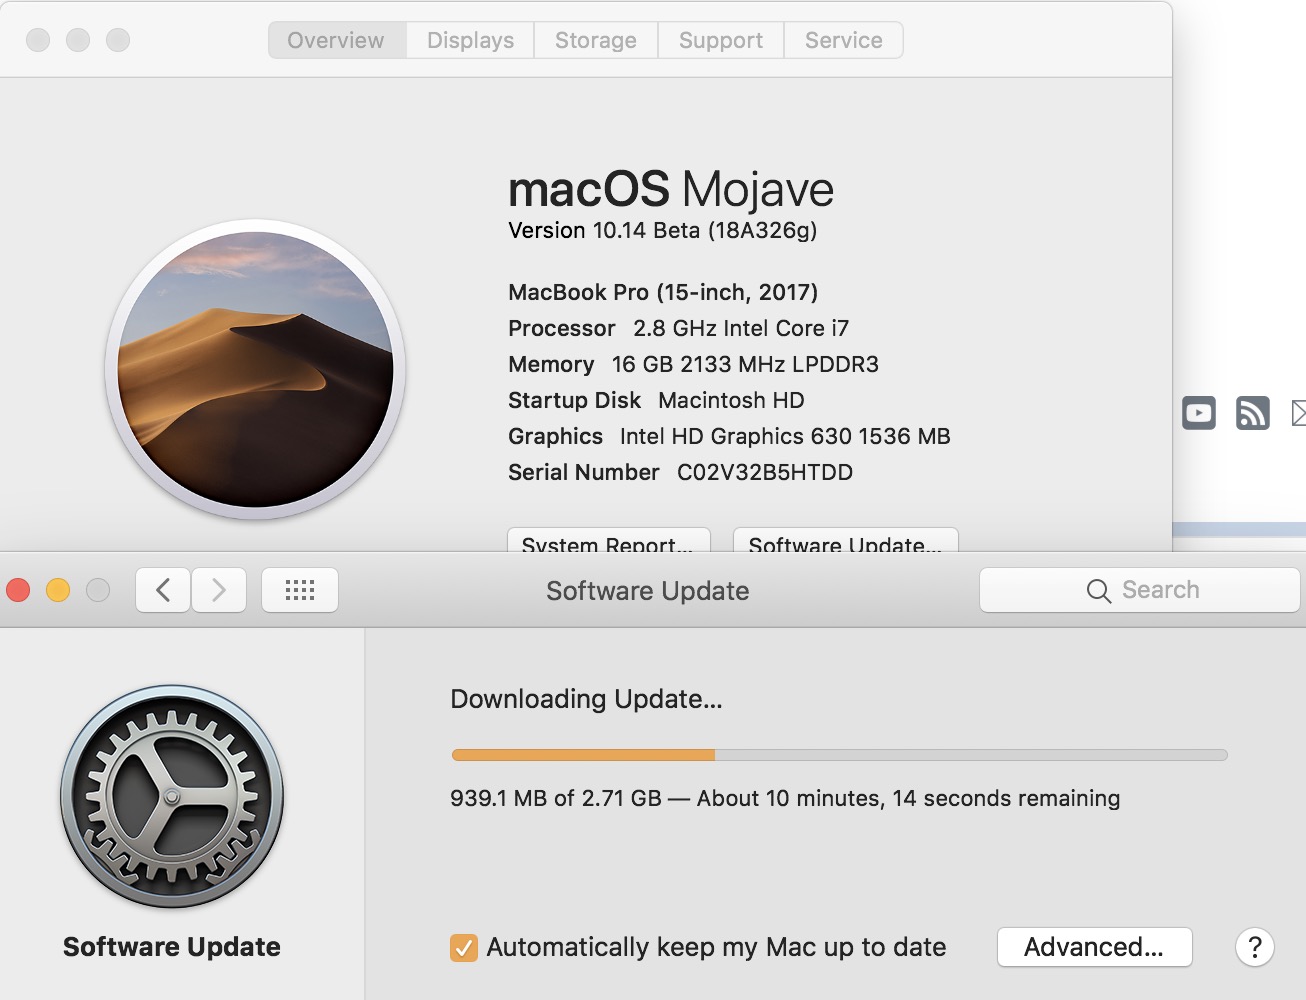Minimize Software Update with the yellow button
Image resolution: width=1306 pixels, height=1000 pixels.
point(58,590)
